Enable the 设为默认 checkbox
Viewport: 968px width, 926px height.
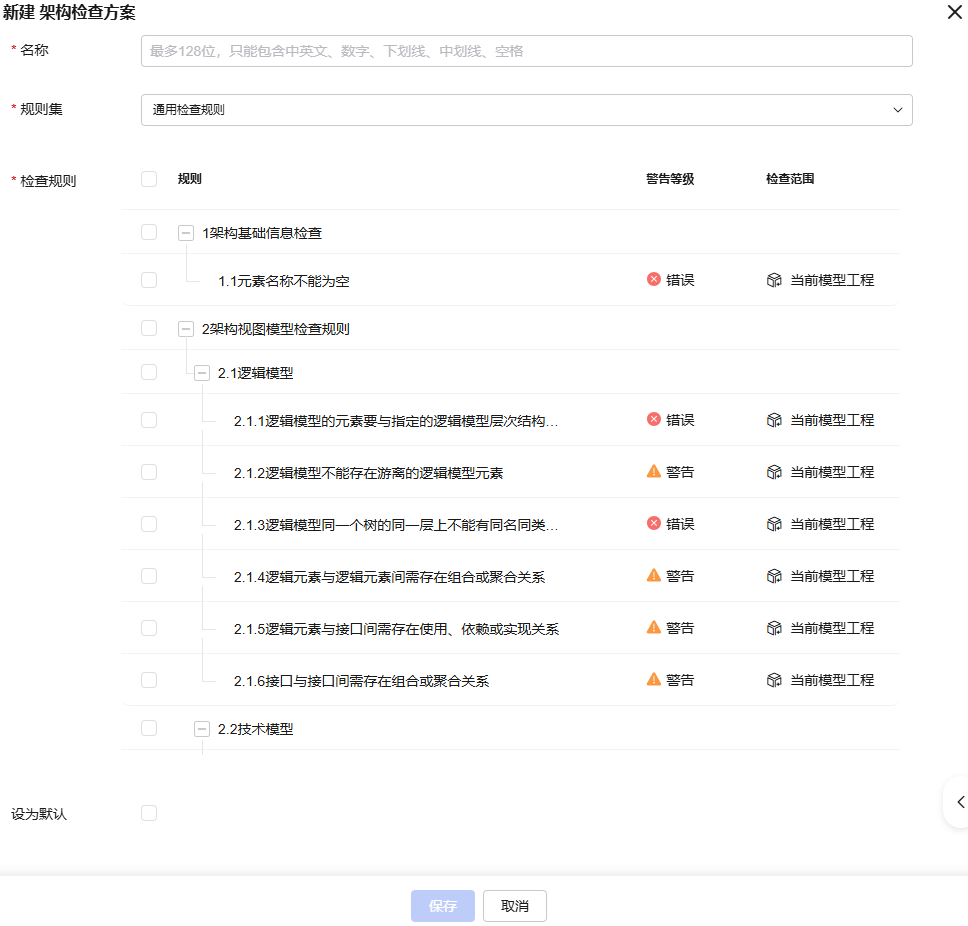[x=149, y=813]
